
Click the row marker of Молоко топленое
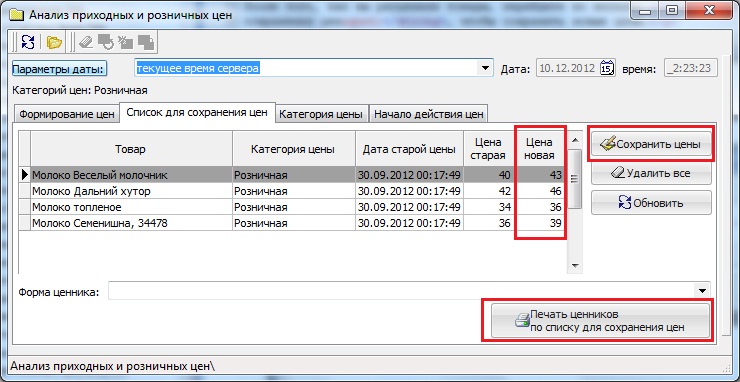tap(25, 207)
